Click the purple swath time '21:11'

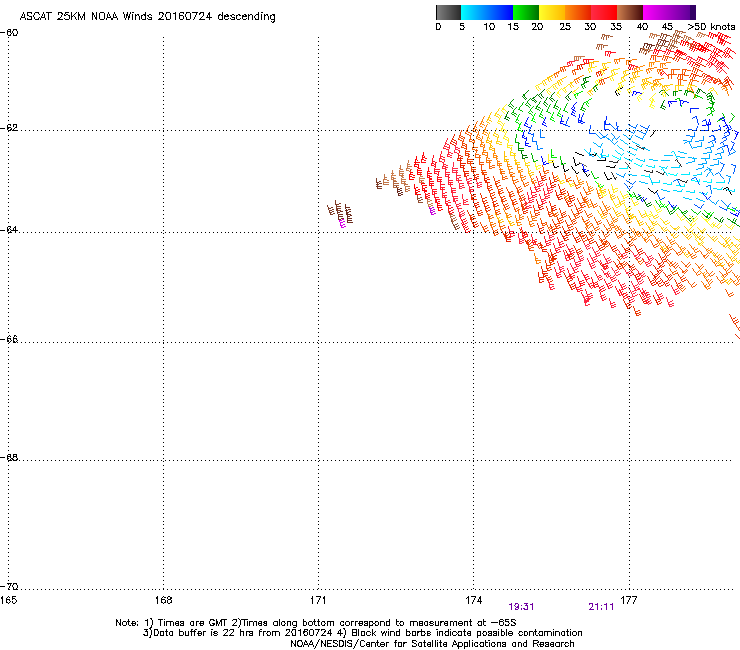(601, 607)
